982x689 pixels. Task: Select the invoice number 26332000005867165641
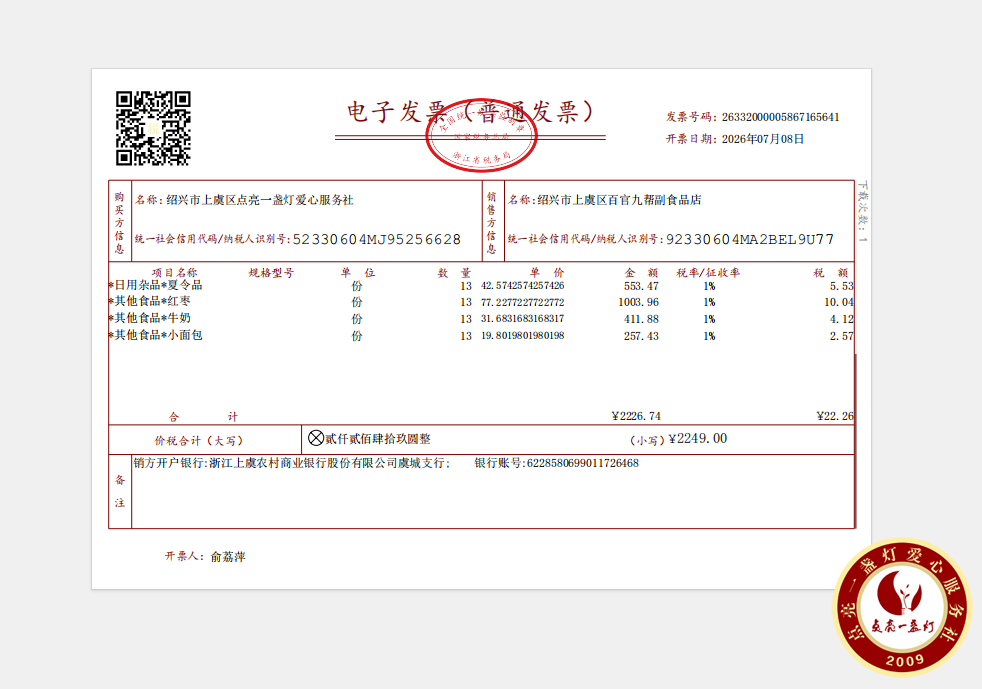click(780, 117)
